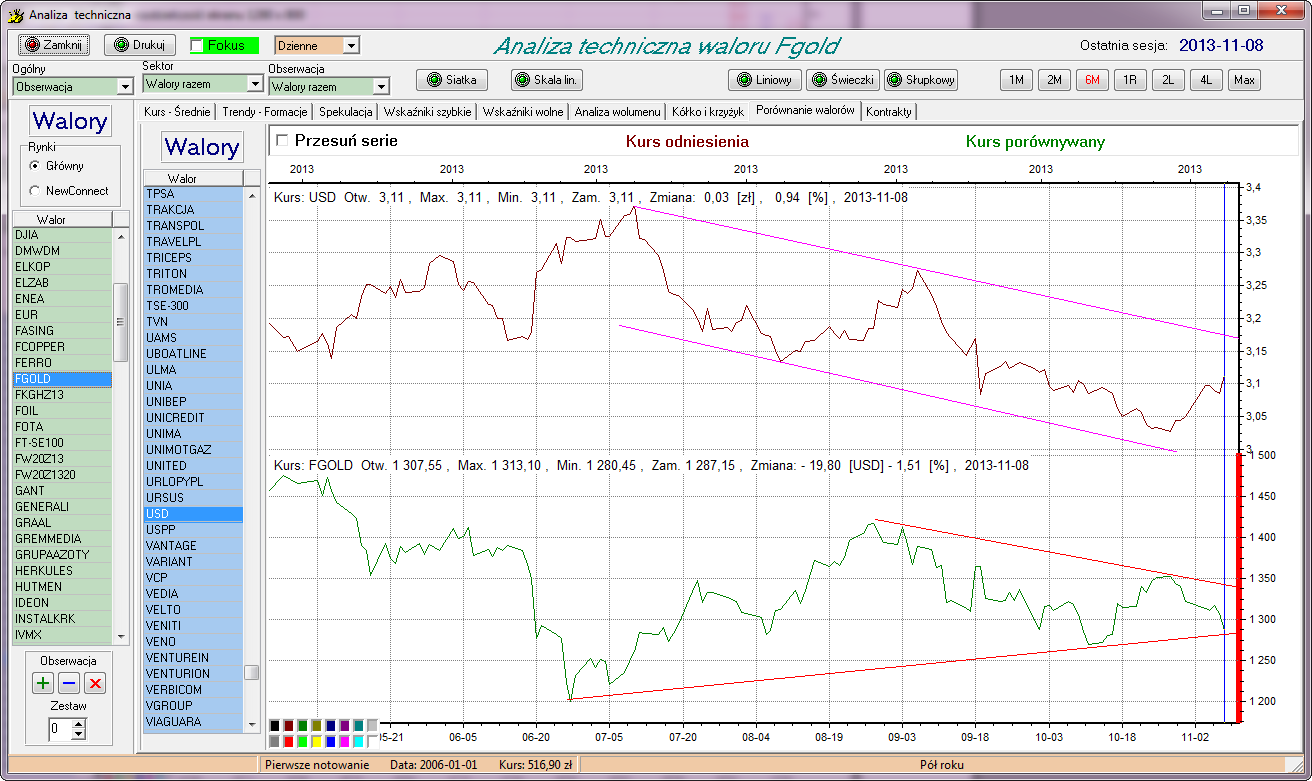Open the Wskaźniki wolne tab
Image resolution: width=1312 pixels, height=781 pixels.
[523, 112]
